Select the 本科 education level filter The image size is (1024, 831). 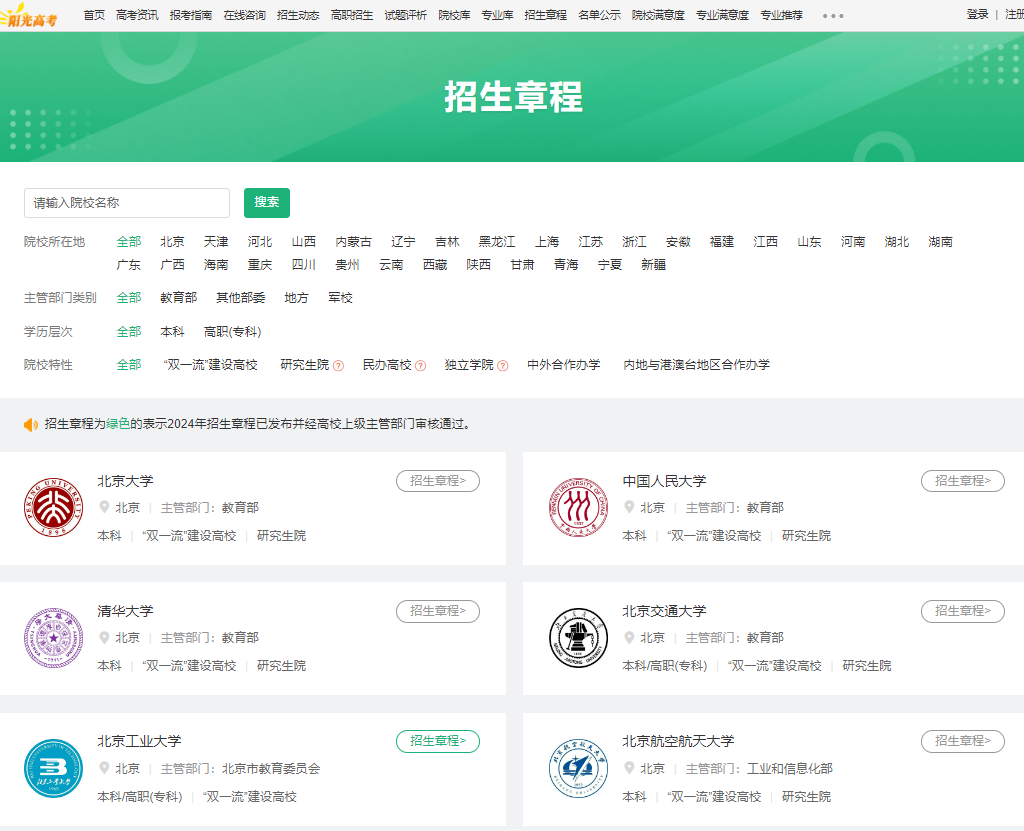click(172, 330)
